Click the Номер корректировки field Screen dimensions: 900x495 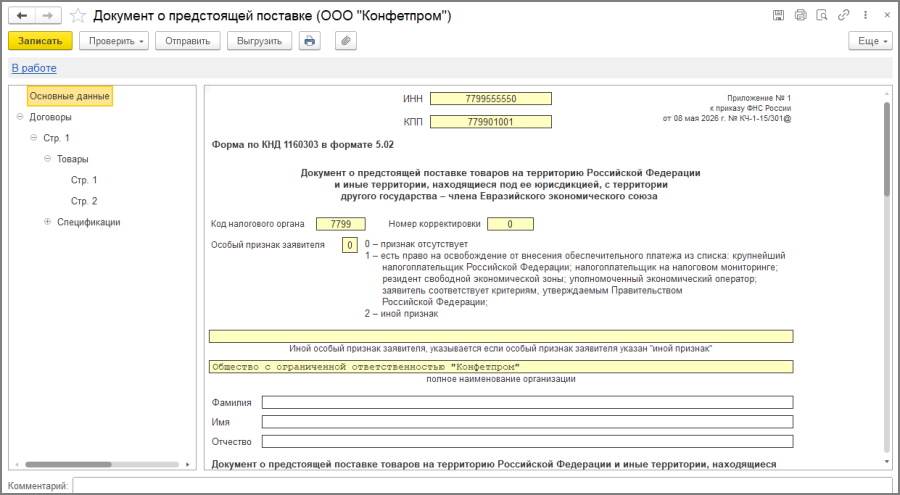pyautogui.click(x=510, y=224)
